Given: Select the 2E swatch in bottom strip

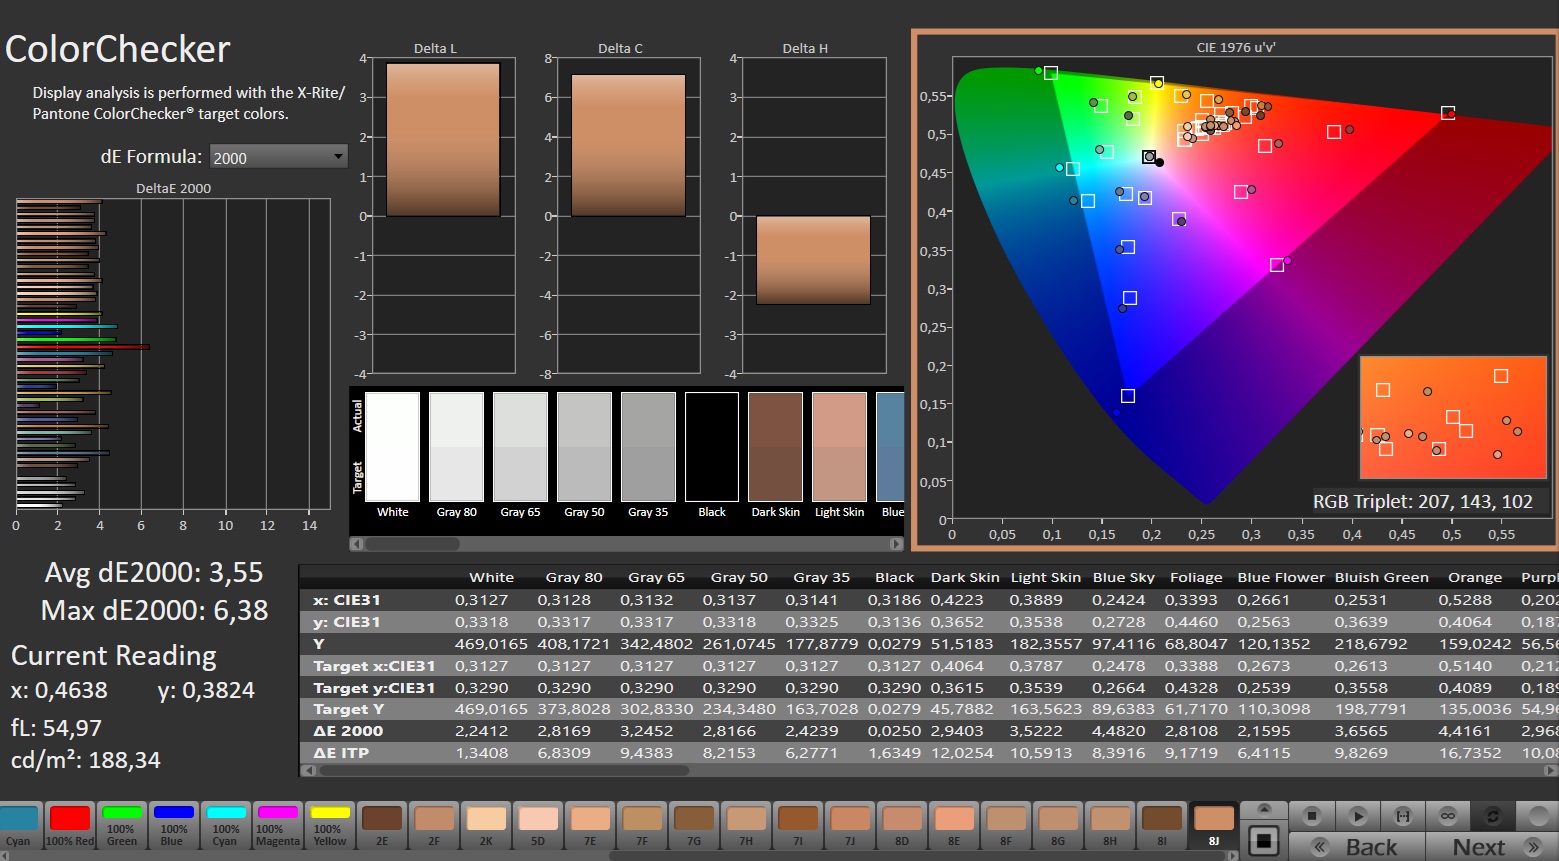Looking at the screenshot, I should (382, 825).
